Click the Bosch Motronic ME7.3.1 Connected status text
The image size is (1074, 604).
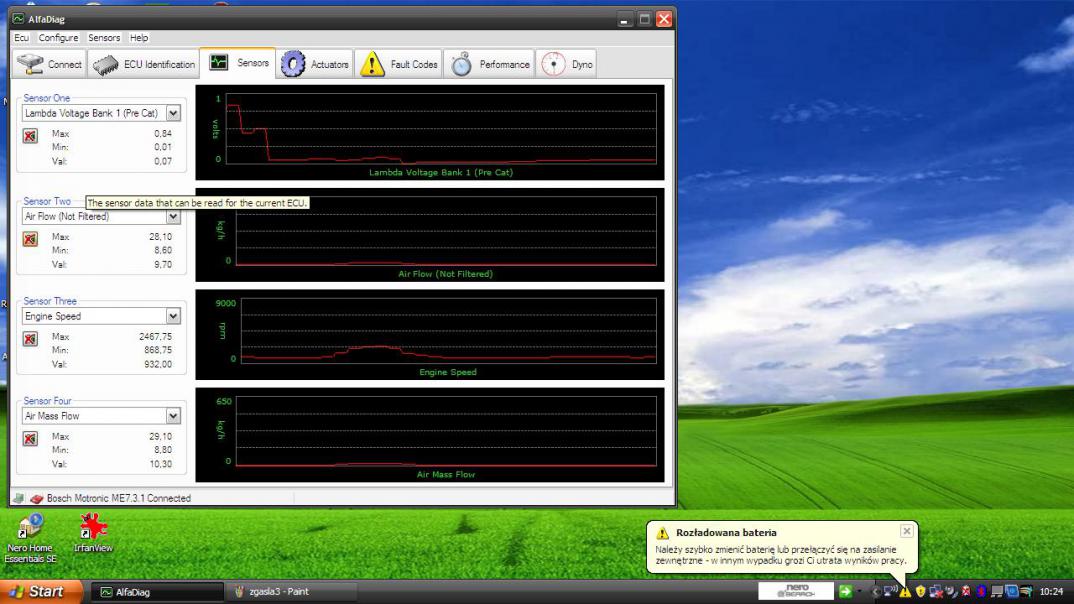(x=118, y=498)
